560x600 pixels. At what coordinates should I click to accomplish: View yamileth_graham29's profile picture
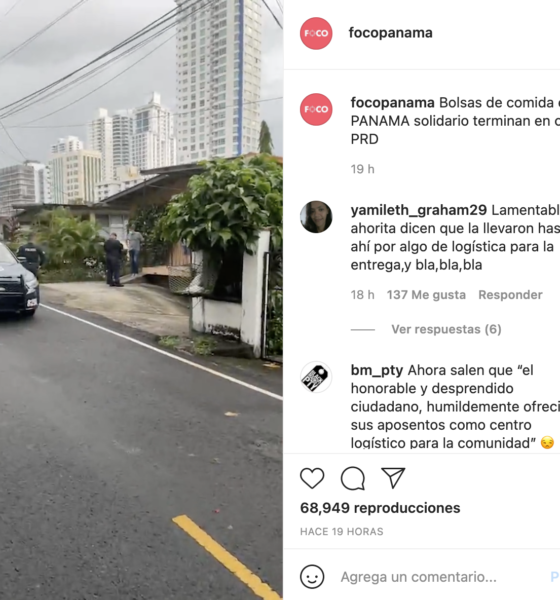(x=316, y=217)
